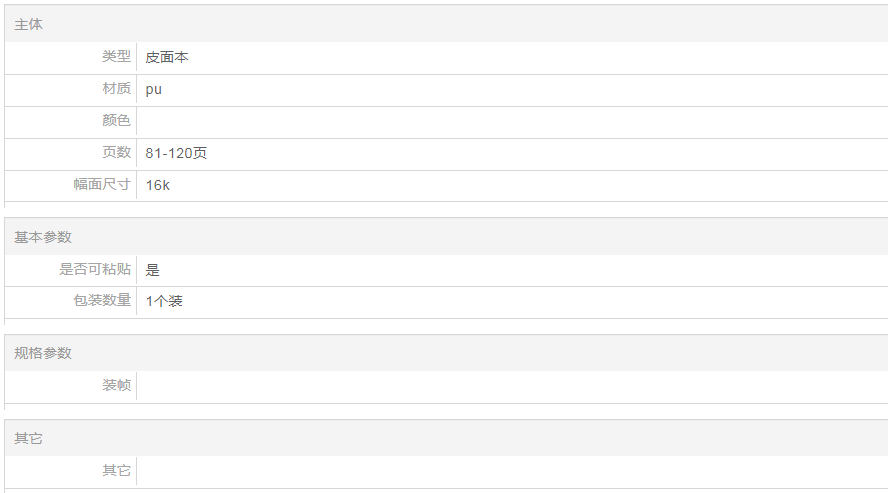Click the 1个装 packaging value
The width and height of the screenshot is (892, 493).
pyautogui.click(x=164, y=301)
